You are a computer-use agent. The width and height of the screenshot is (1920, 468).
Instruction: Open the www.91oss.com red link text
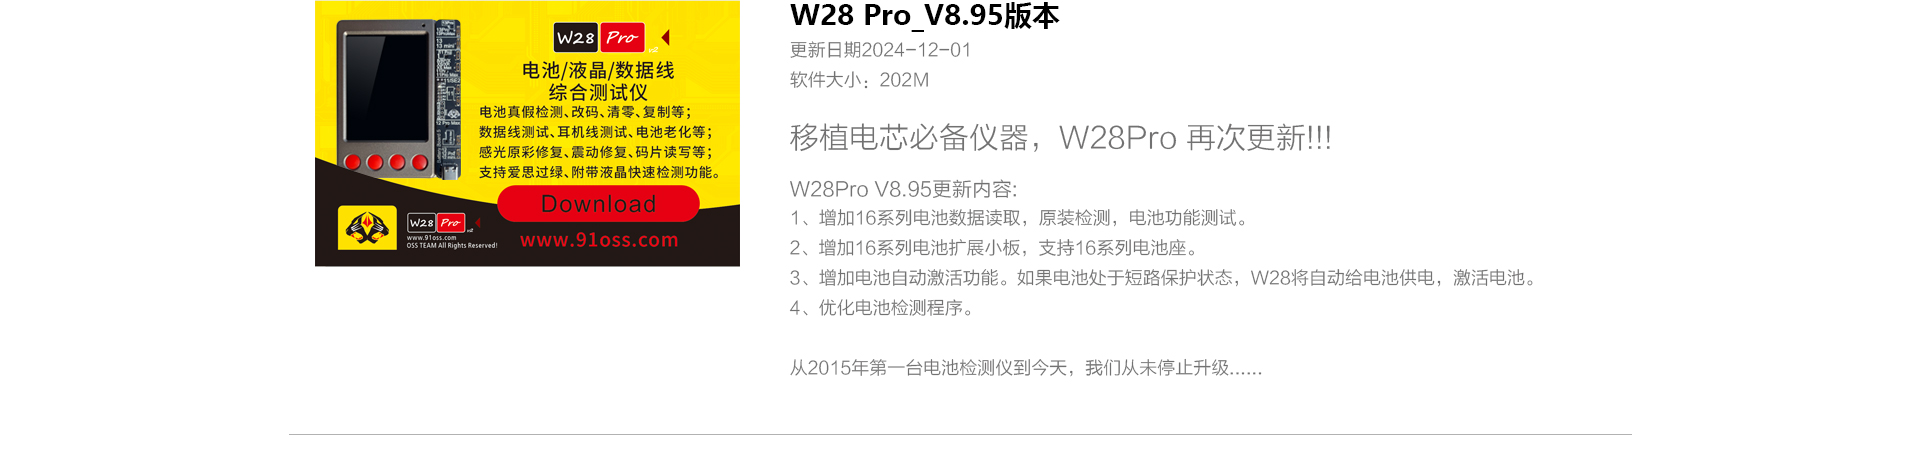(x=599, y=240)
